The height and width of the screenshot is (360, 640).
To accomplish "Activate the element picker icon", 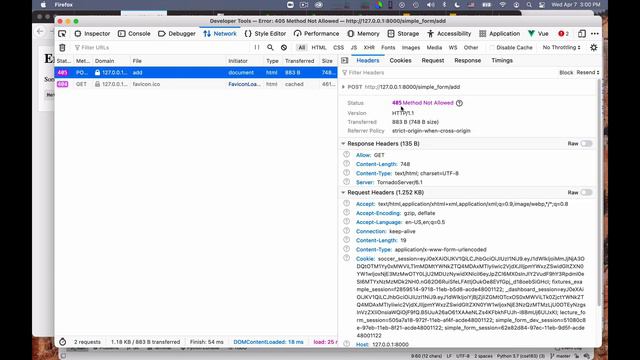I will (62, 34).
